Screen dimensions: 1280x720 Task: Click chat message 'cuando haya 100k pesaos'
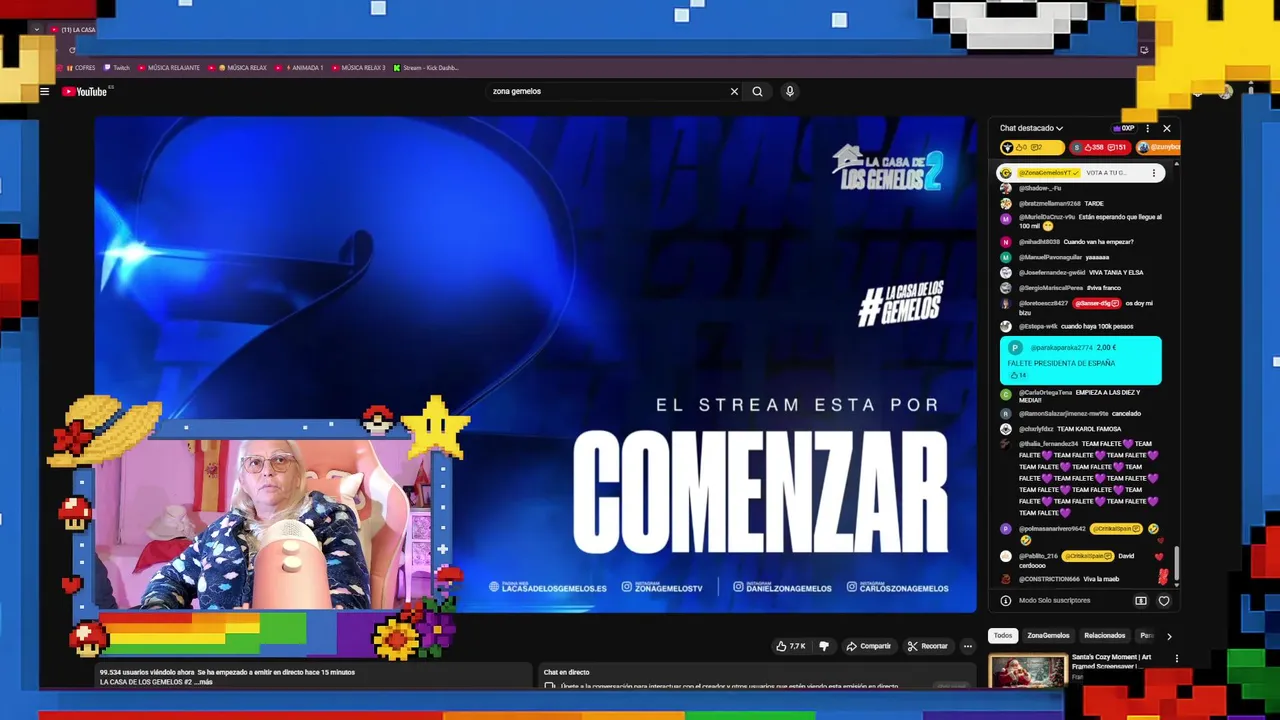pyautogui.click(x=1097, y=326)
